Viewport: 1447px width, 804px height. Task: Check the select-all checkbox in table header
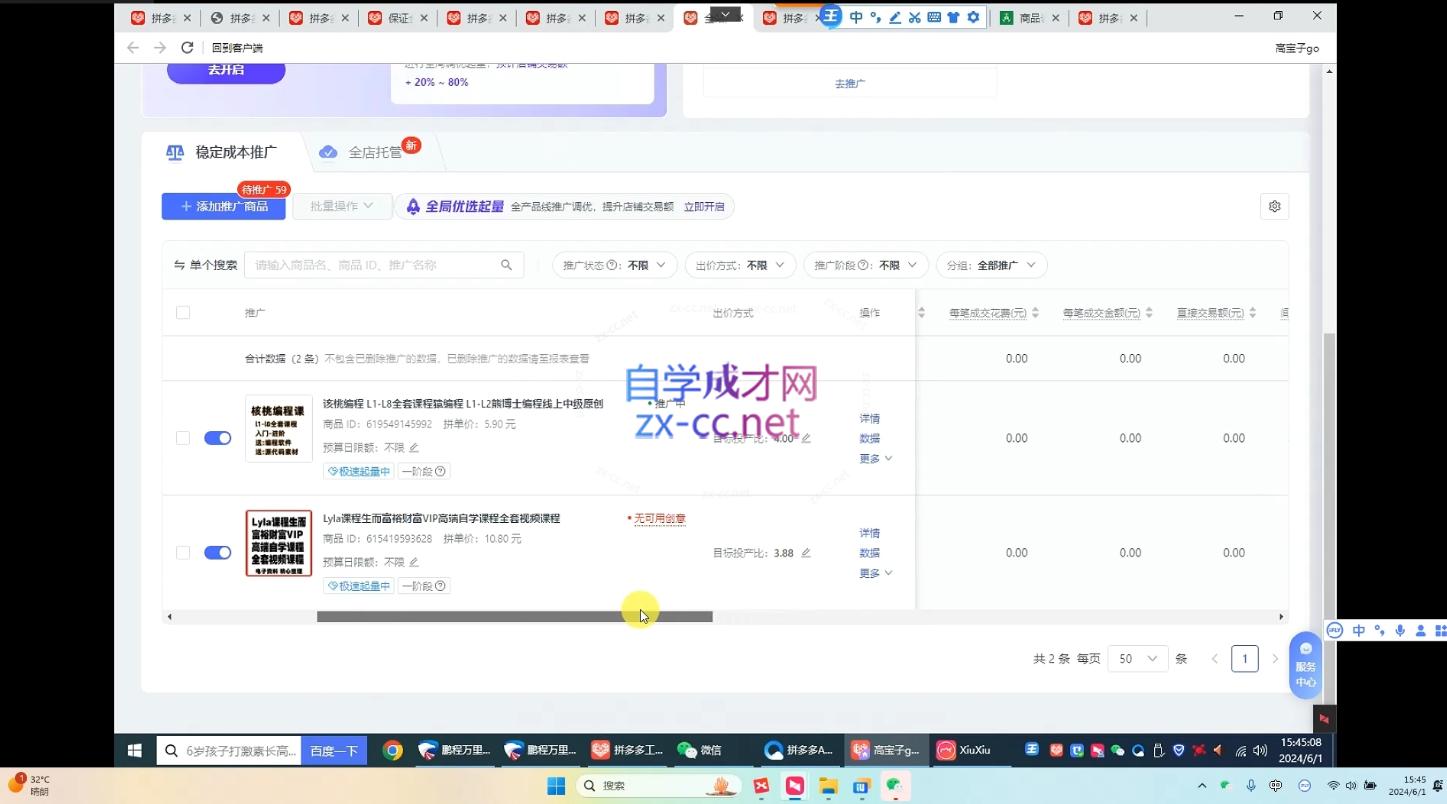point(183,313)
